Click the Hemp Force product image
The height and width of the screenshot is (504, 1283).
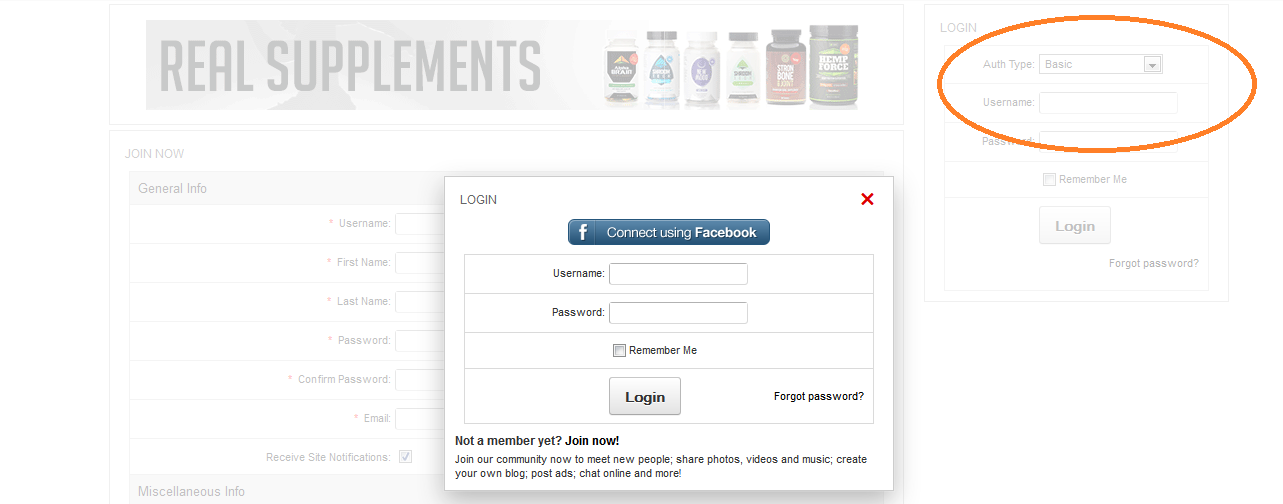833,67
